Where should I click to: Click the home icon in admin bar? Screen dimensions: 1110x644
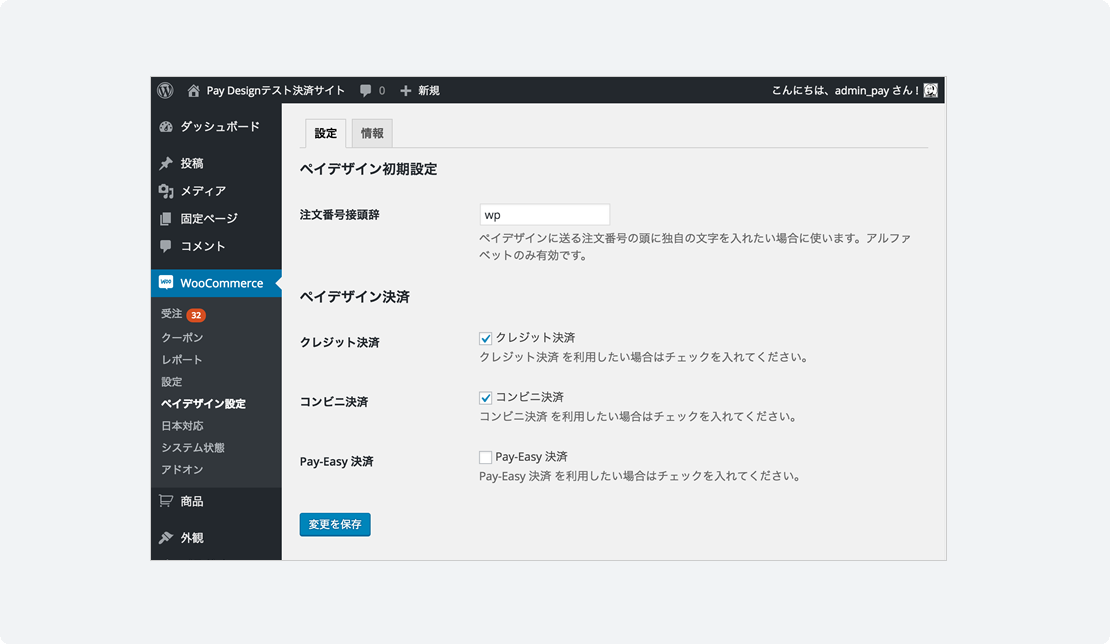point(193,91)
